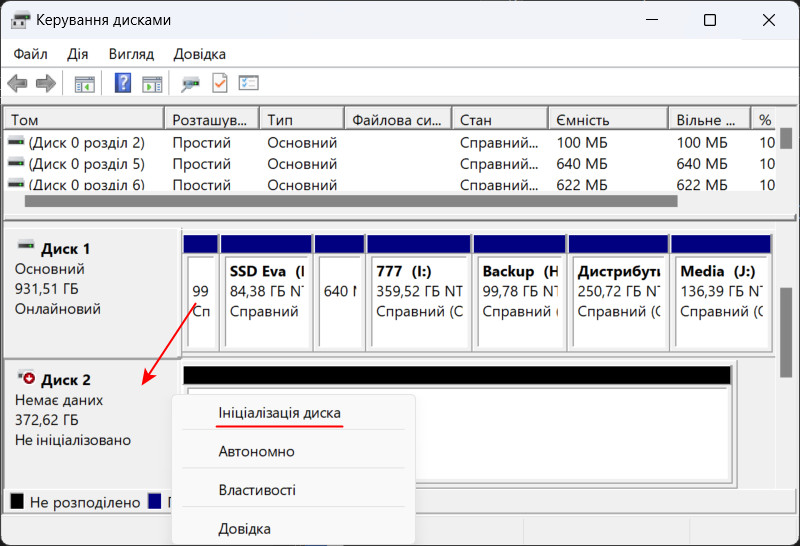Click the drive icon of розділ 5 row
This screenshot has height=546, width=800.
pos(16,163)
